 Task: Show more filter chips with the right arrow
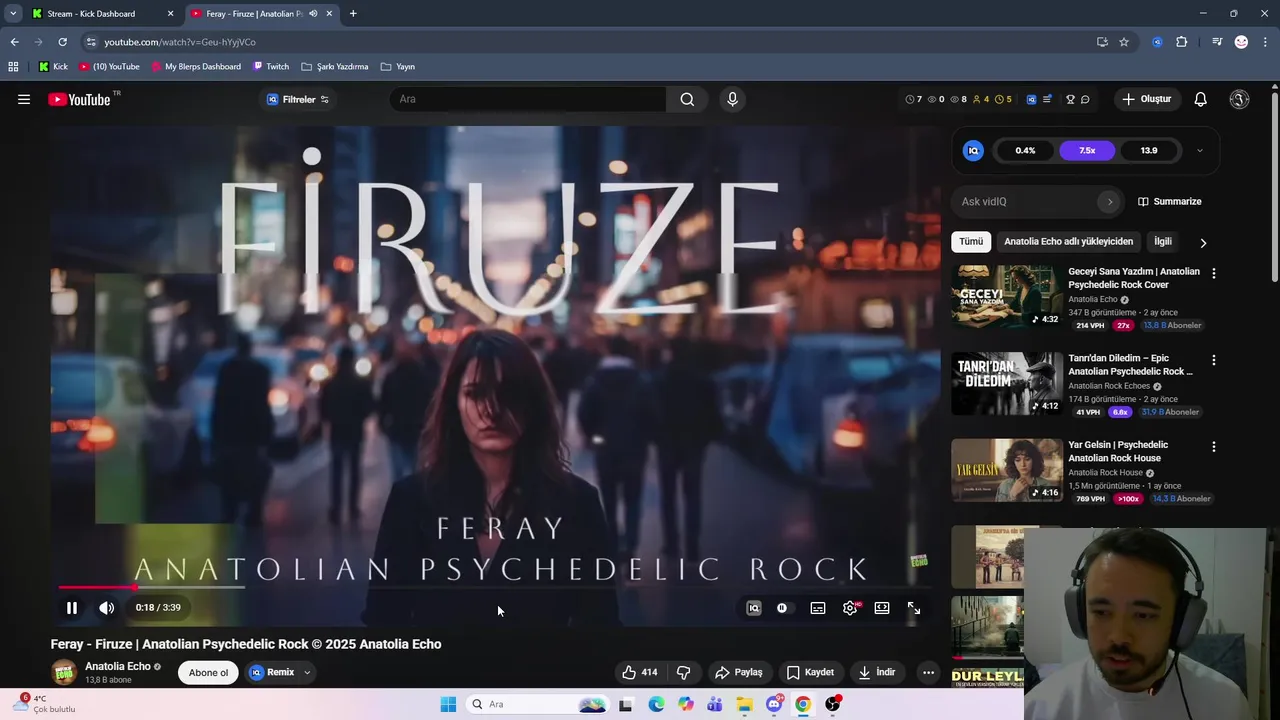(1203, 242)
